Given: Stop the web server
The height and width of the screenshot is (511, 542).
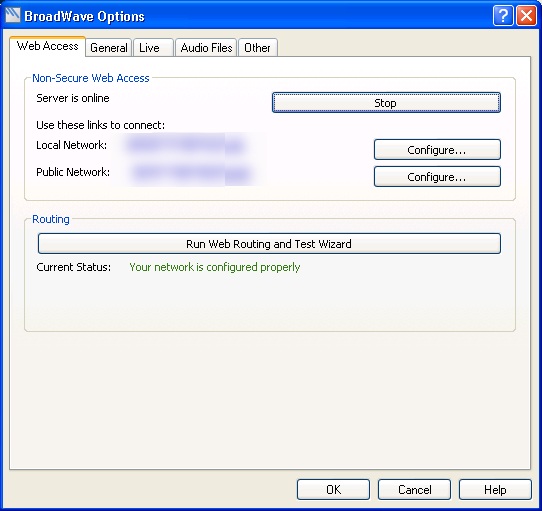Looking at the screenshot, I should (386, 103).
